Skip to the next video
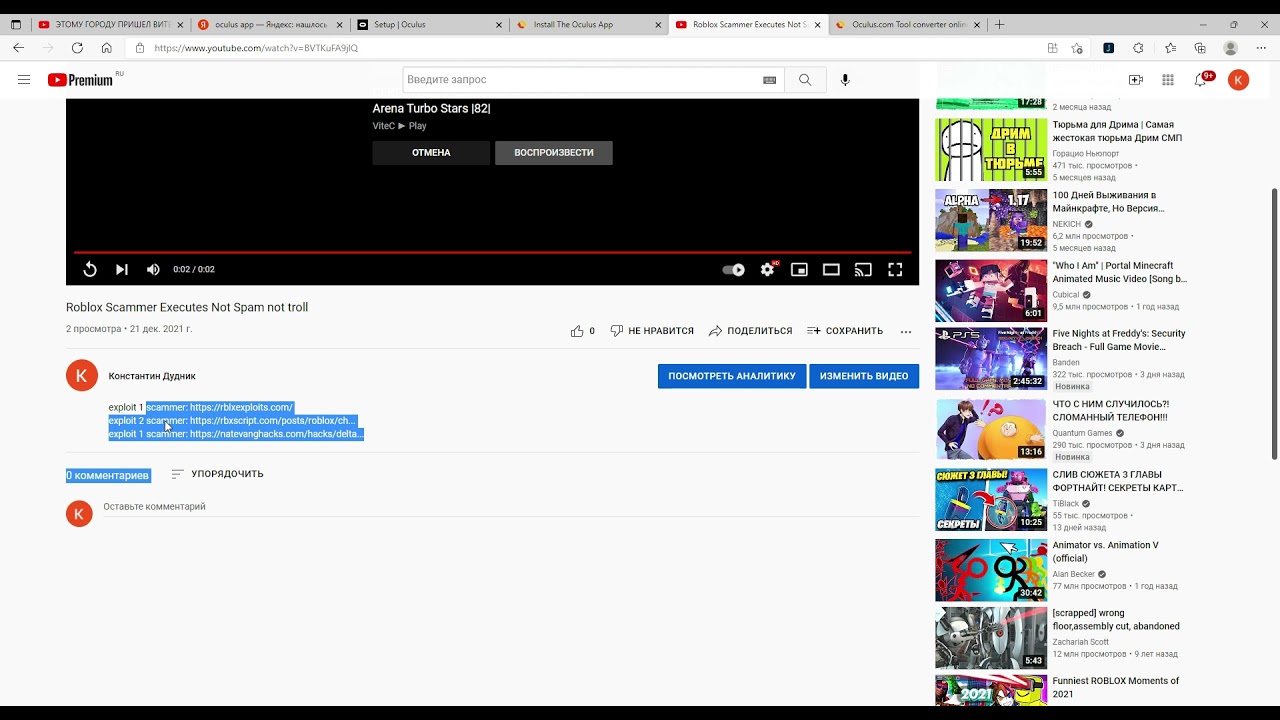1280x720 pixels. point(122,269)
